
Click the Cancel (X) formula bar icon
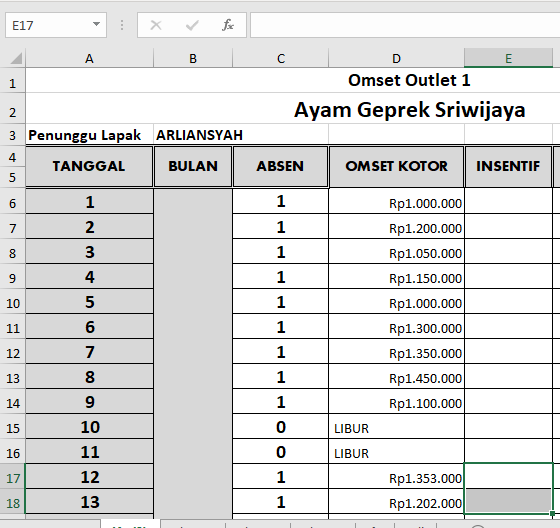click(x=156, y=25)
